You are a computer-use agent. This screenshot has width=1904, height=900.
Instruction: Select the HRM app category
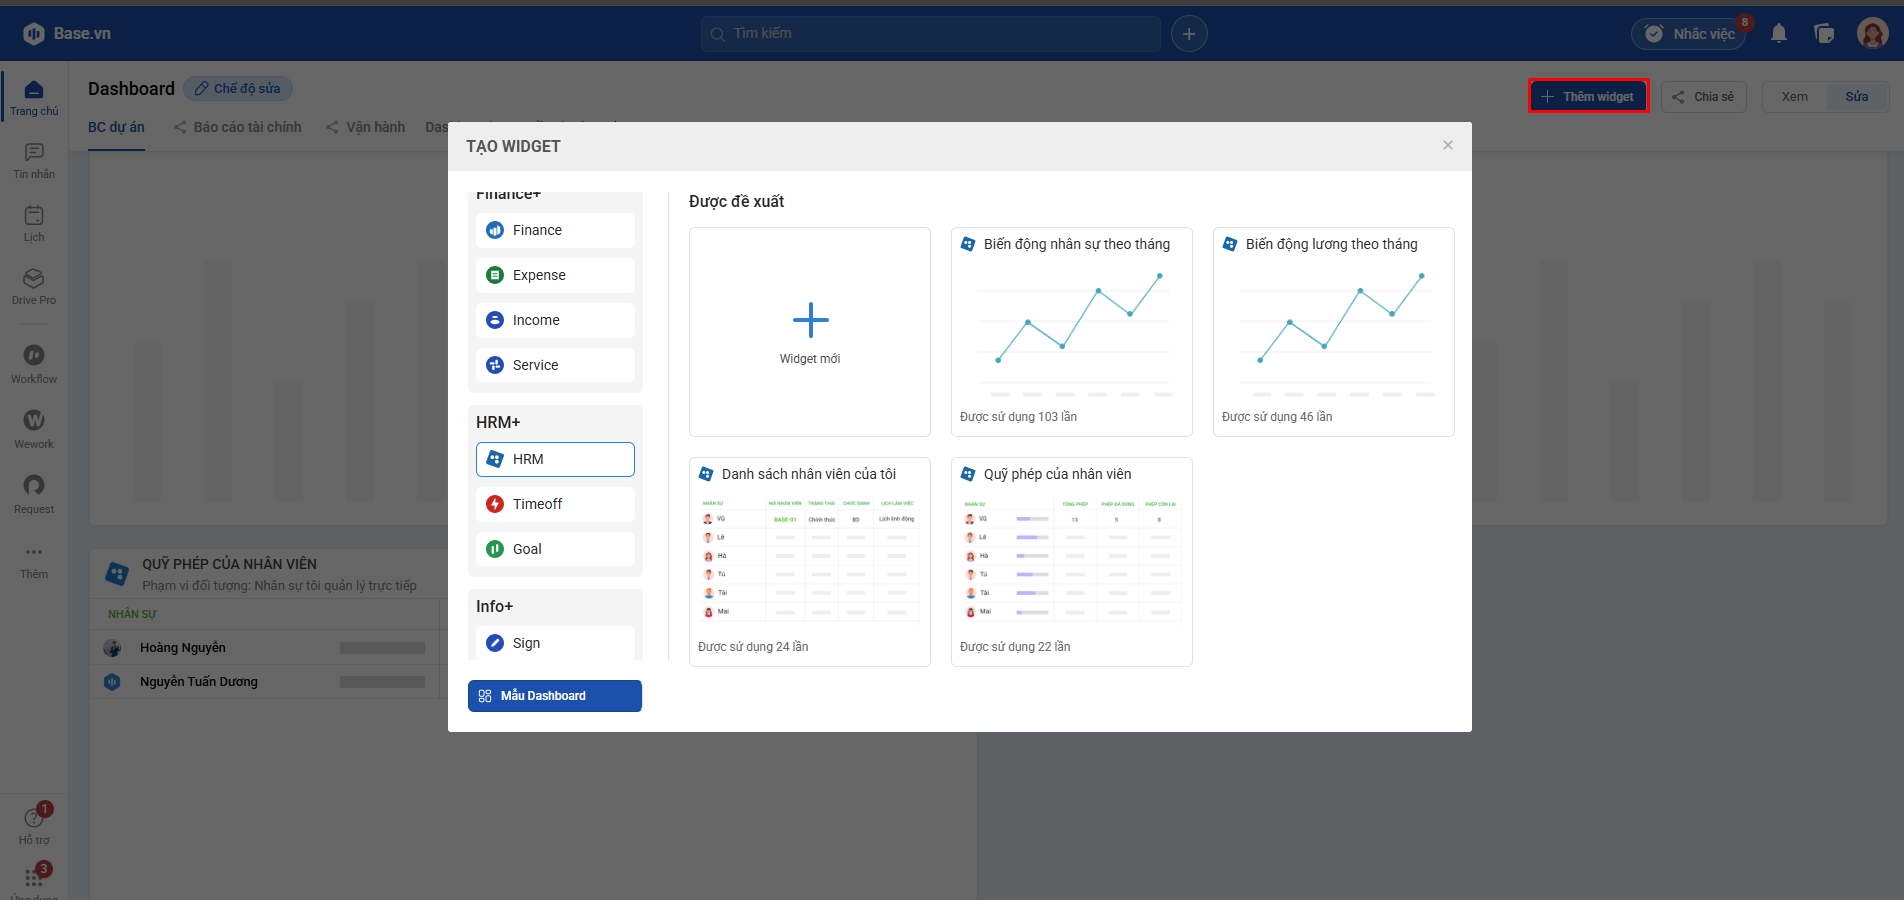tap(555, 459)
